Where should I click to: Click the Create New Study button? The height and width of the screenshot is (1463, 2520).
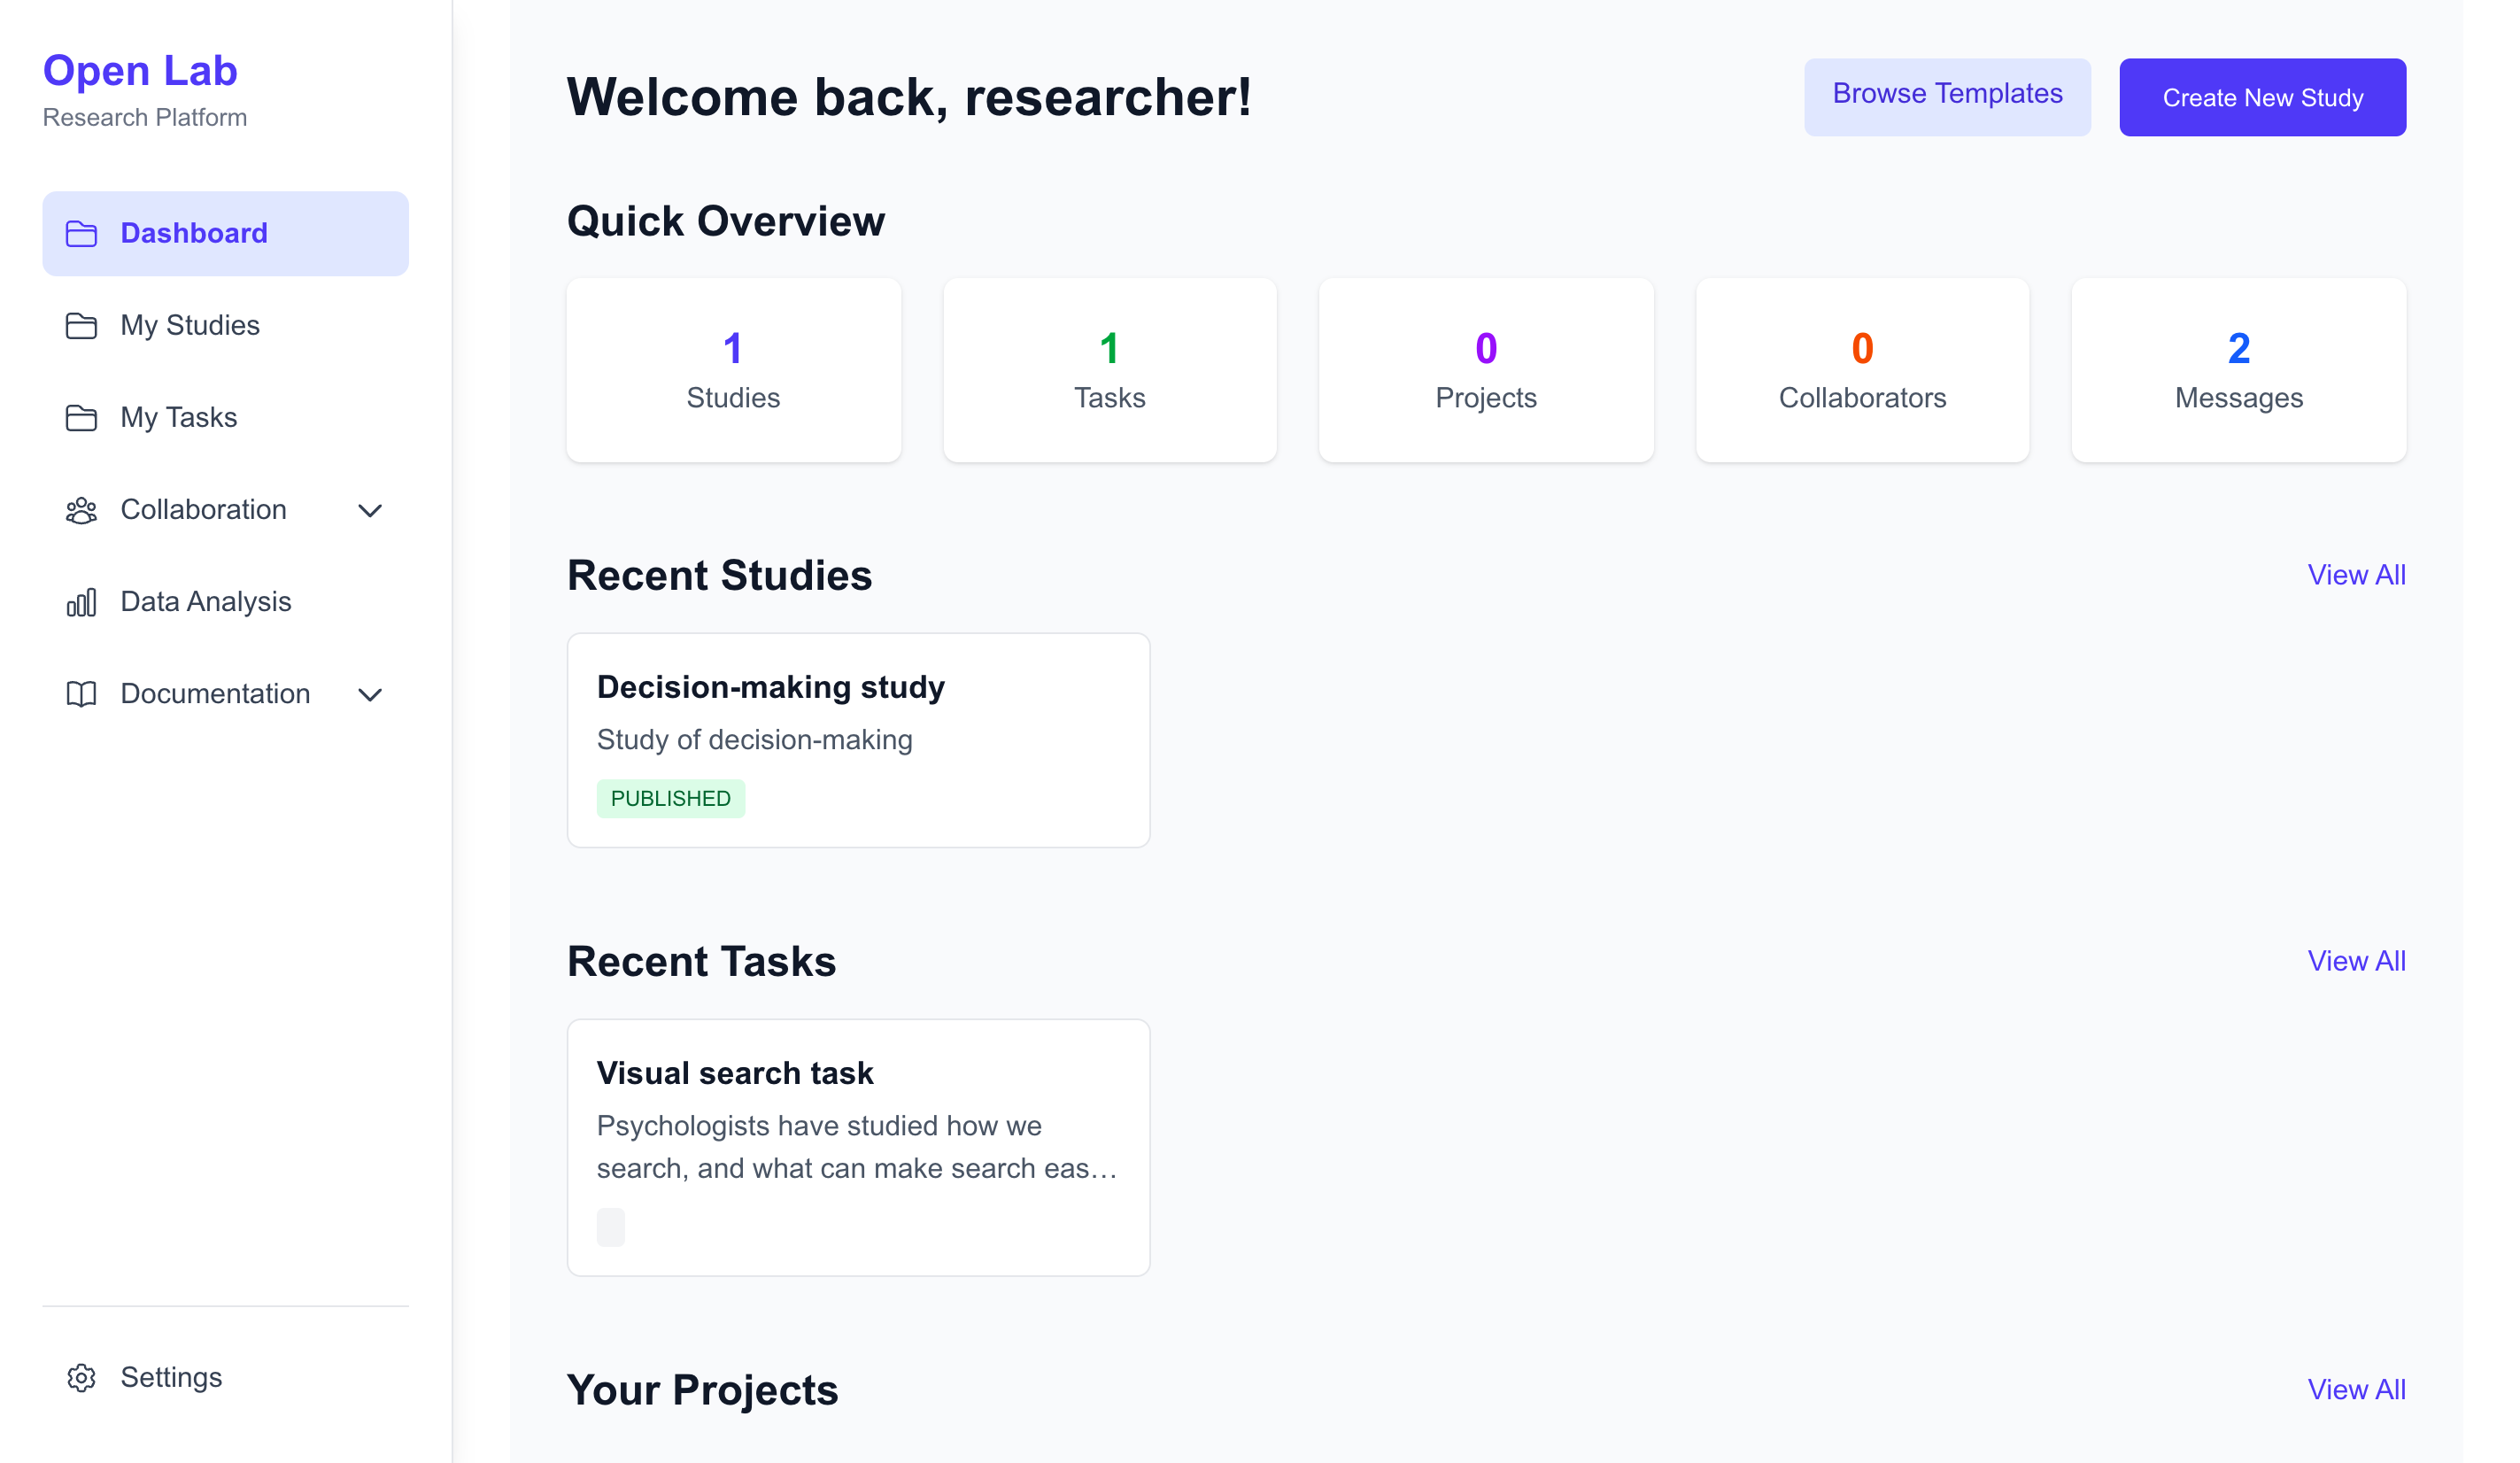coord(2263,97)
